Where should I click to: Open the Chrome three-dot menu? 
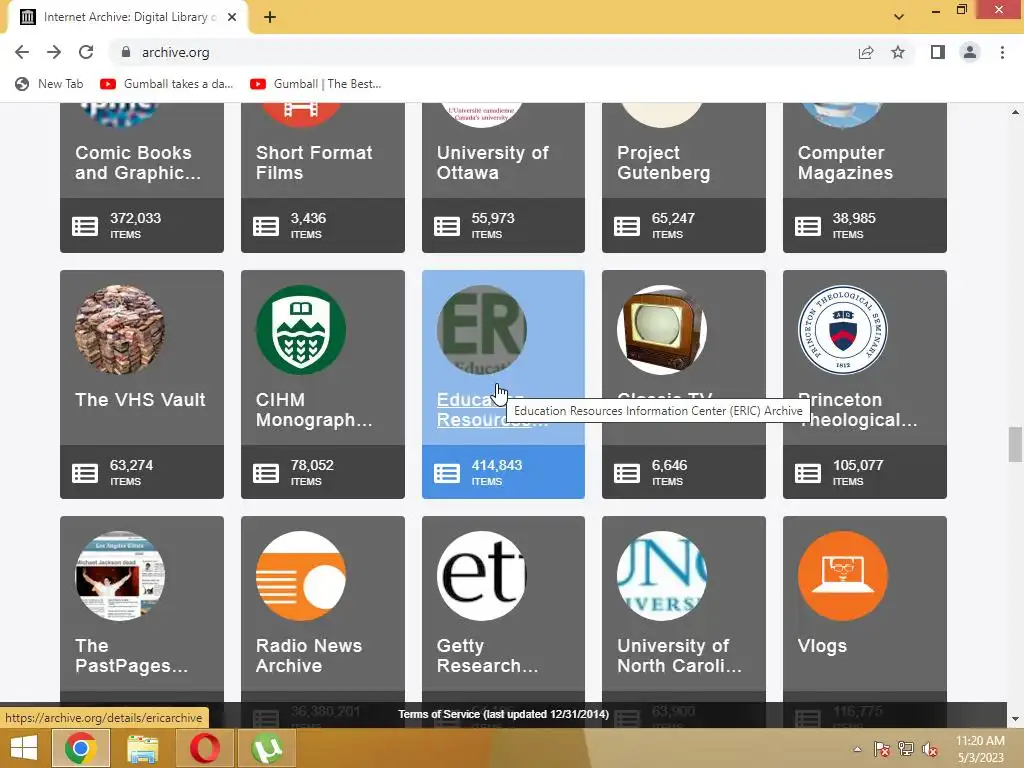click(1002, 52)
